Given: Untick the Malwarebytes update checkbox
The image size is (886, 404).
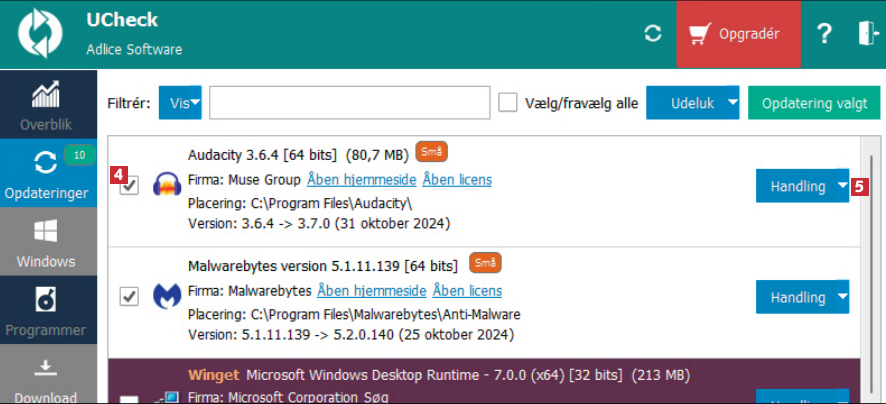Looking at the screenshot, I should click(129, 297).
